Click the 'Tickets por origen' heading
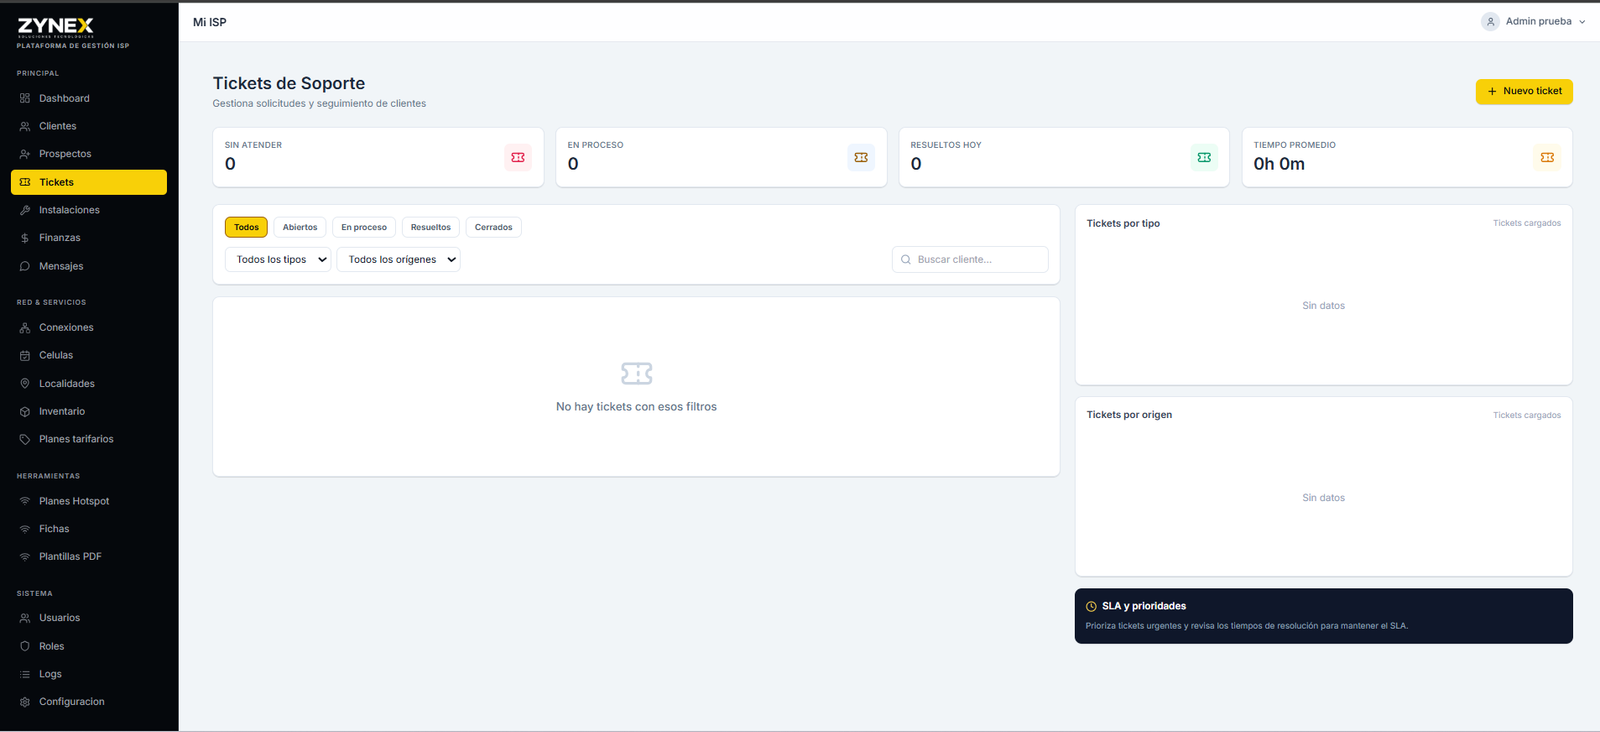Screen dimensions: 1600x732 pos(1129,415)
